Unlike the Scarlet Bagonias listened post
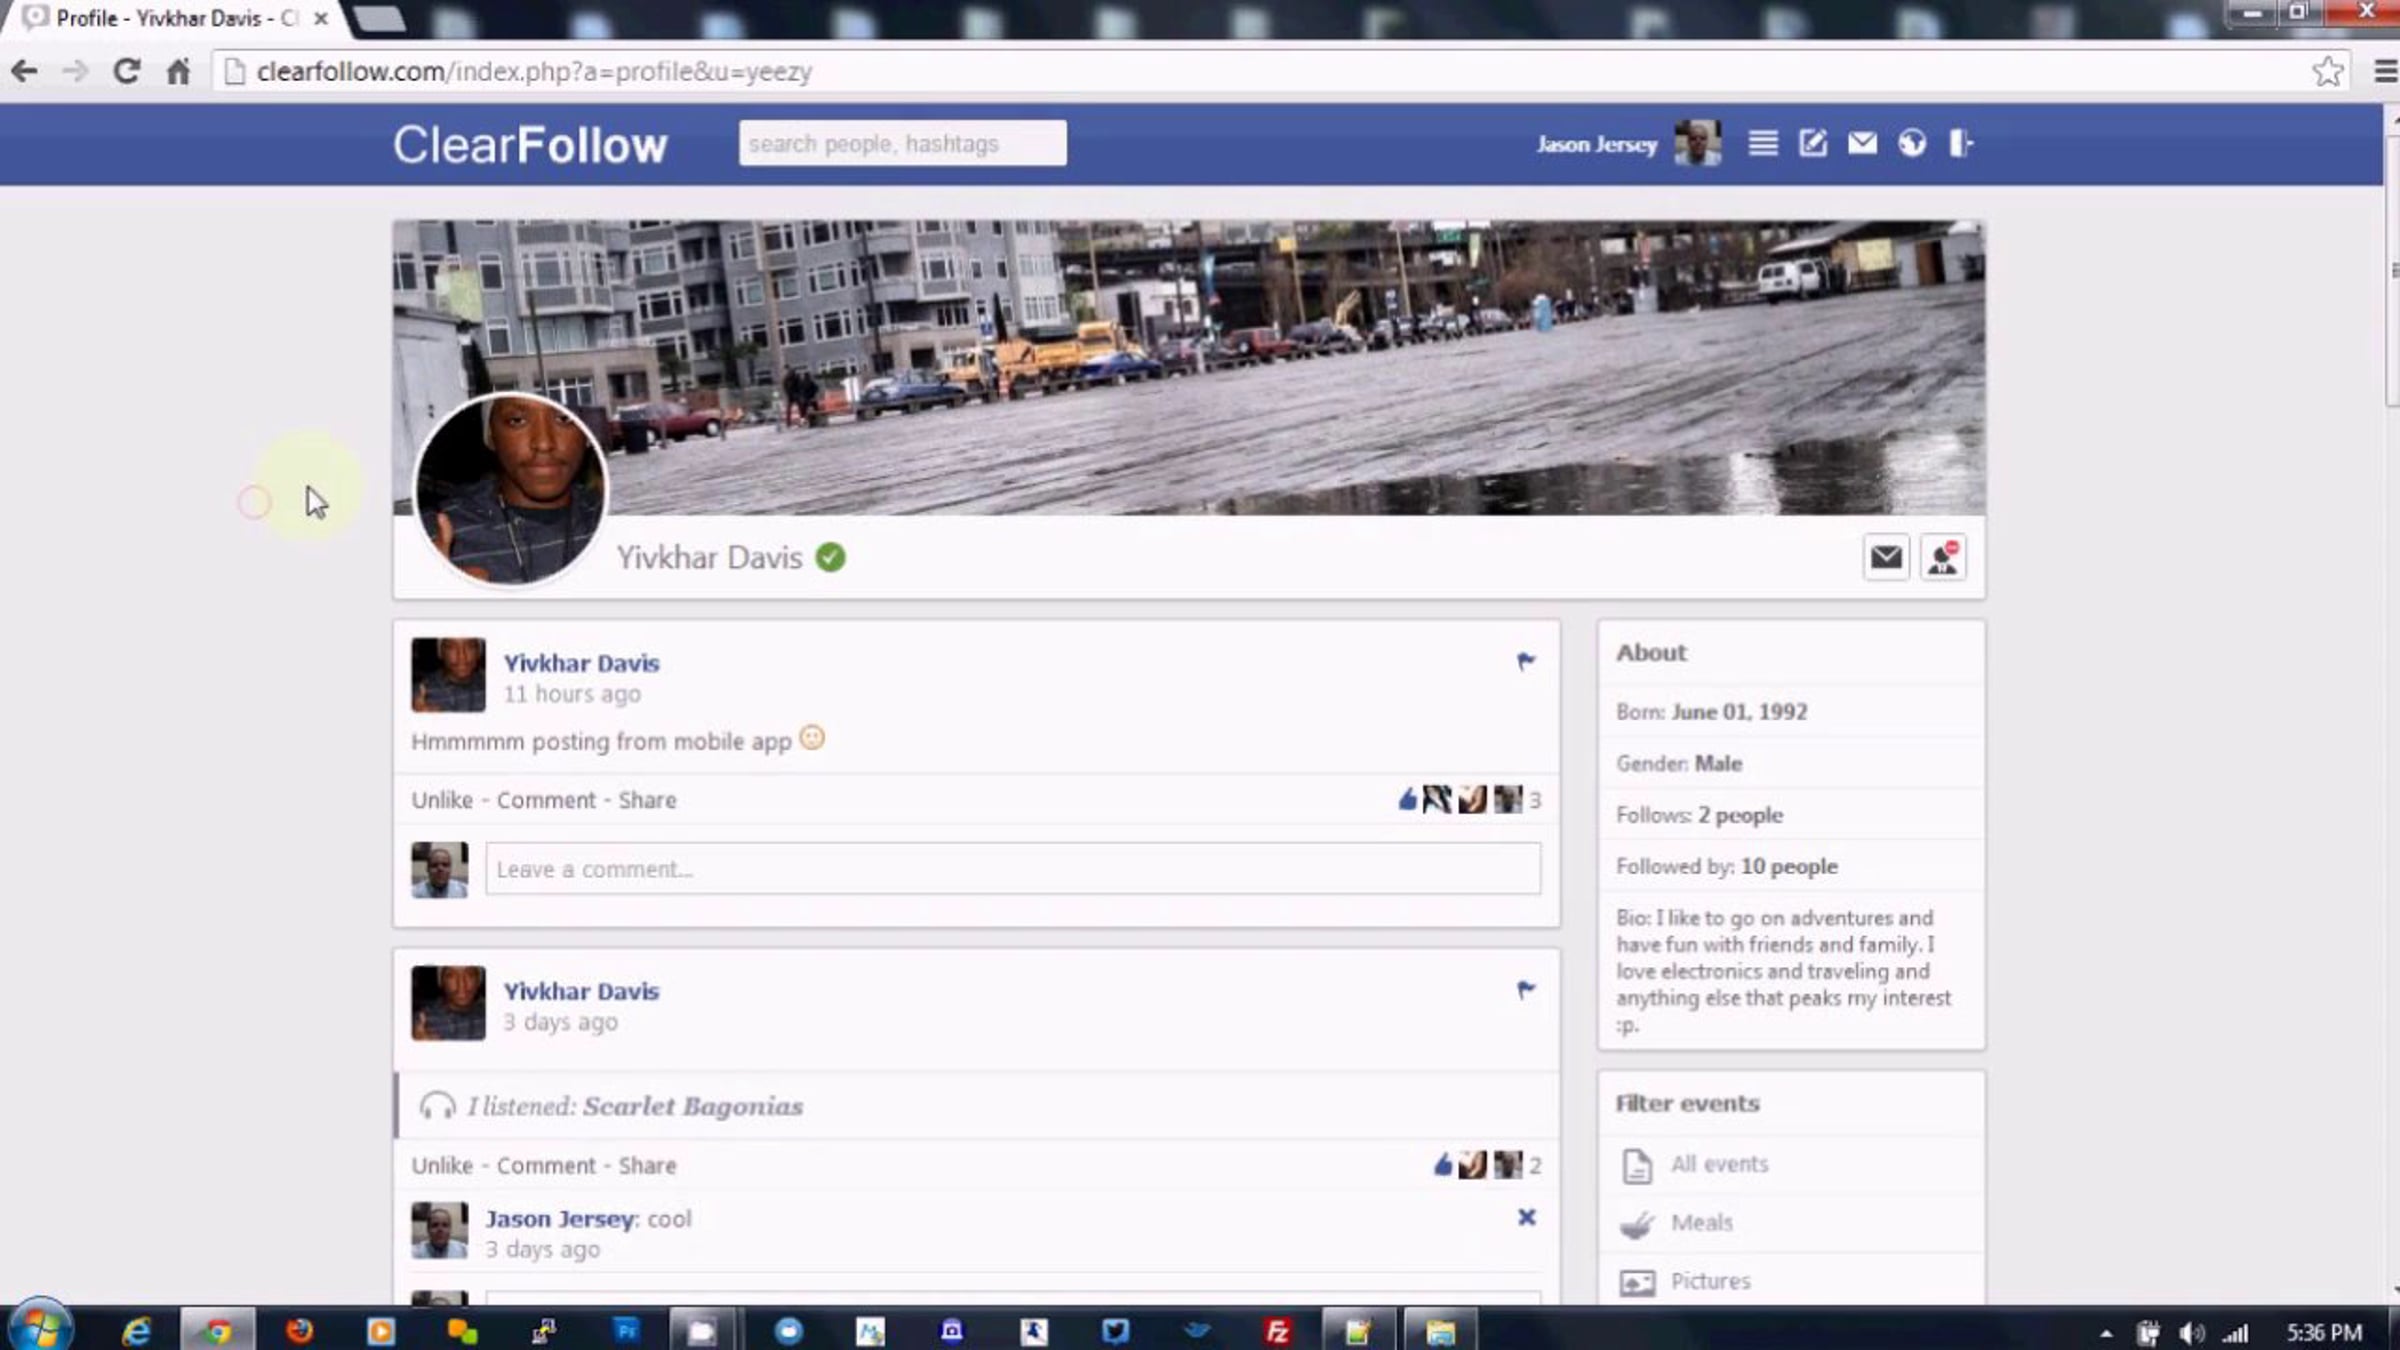Image resolution: width=2400 pixels, height=1350 pixels. click(x=442, y=1166)
